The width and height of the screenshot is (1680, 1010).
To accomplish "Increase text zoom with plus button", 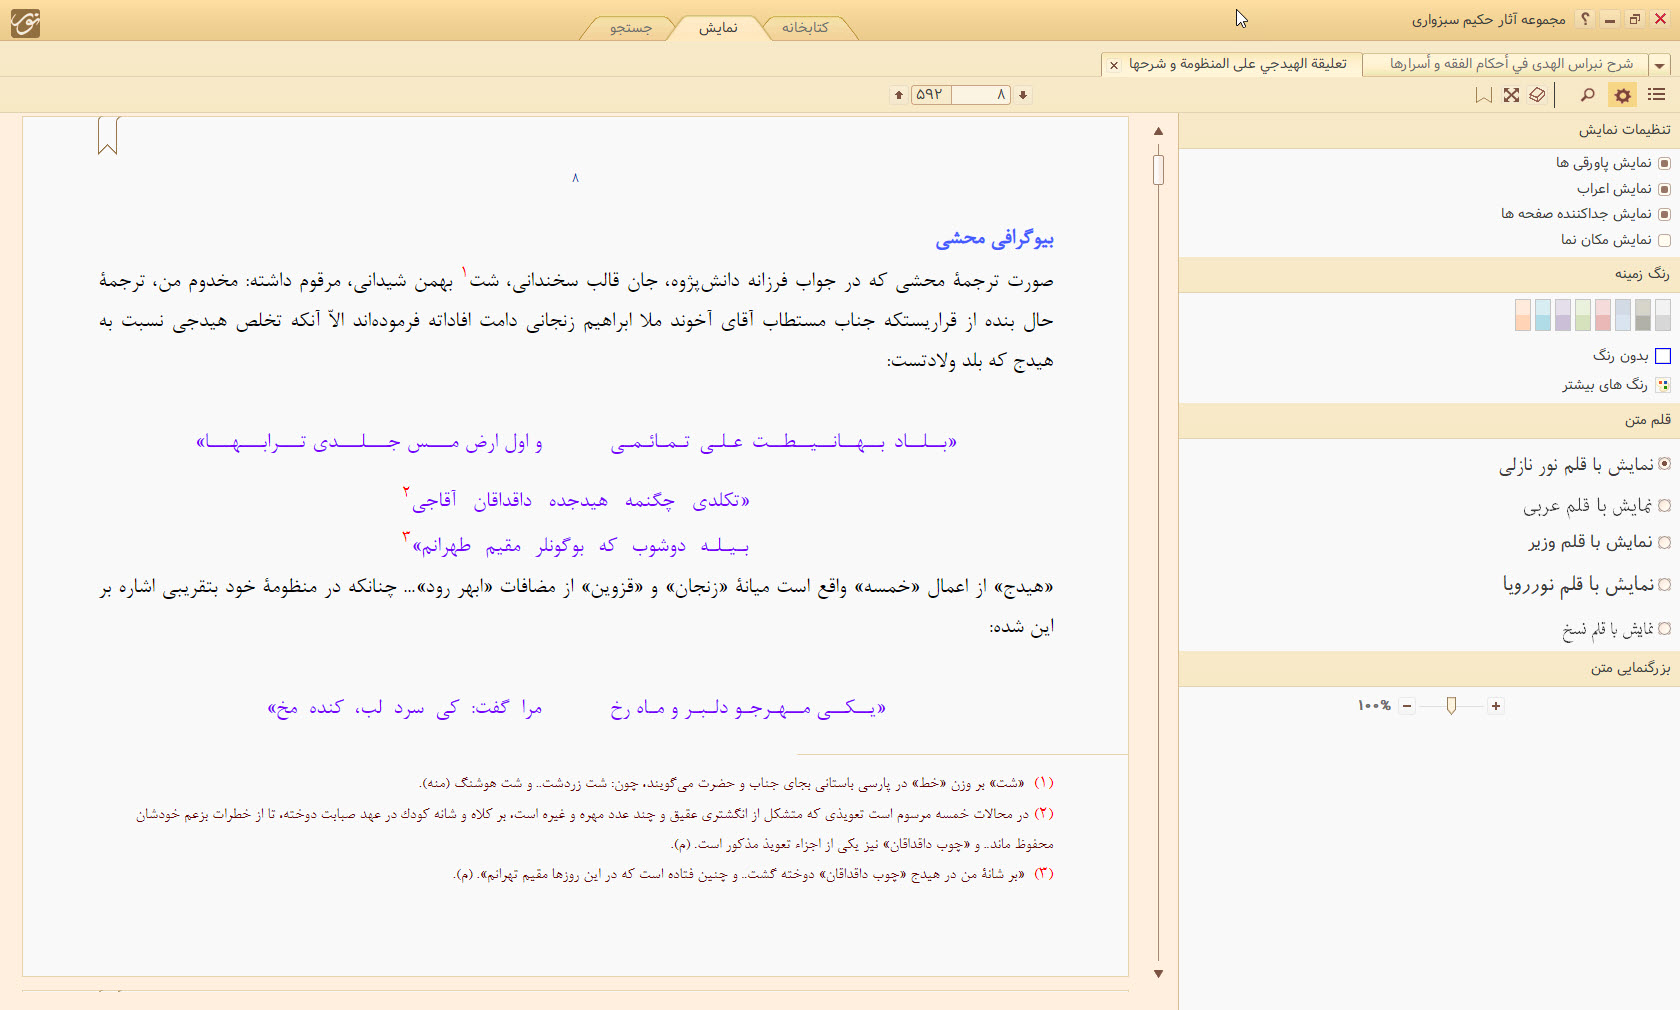I will click(x=1496, y=706).
